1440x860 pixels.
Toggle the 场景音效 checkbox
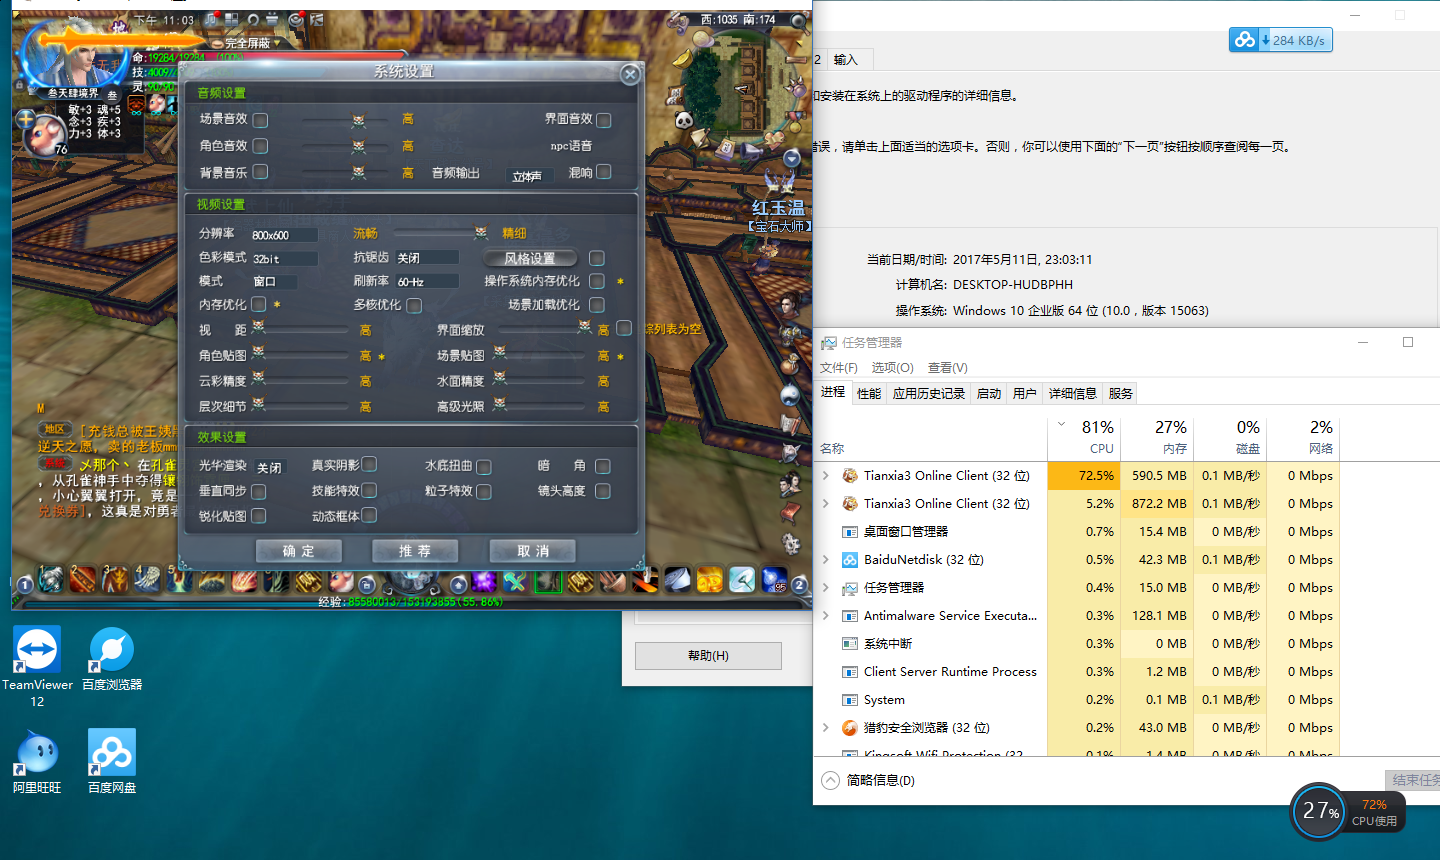pos(260,120)
